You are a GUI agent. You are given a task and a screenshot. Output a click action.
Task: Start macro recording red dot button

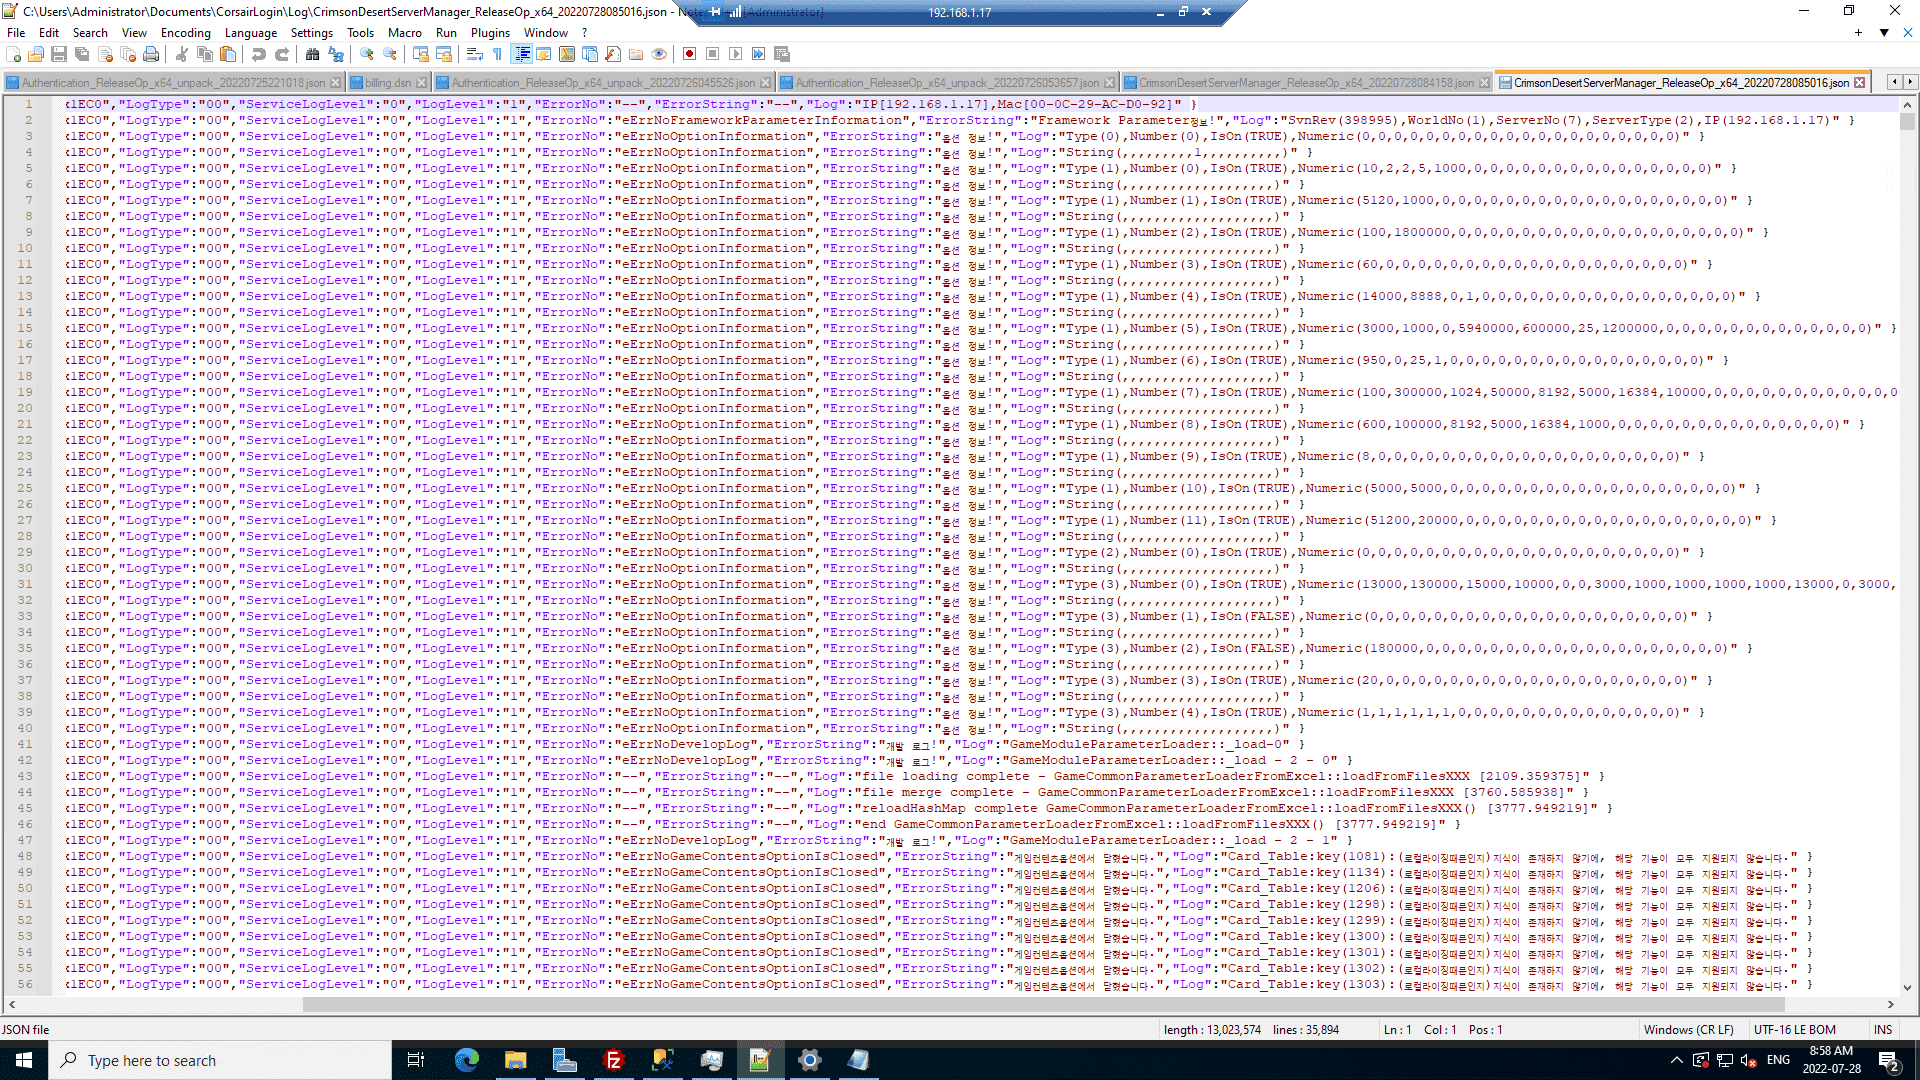click(690, 54)
